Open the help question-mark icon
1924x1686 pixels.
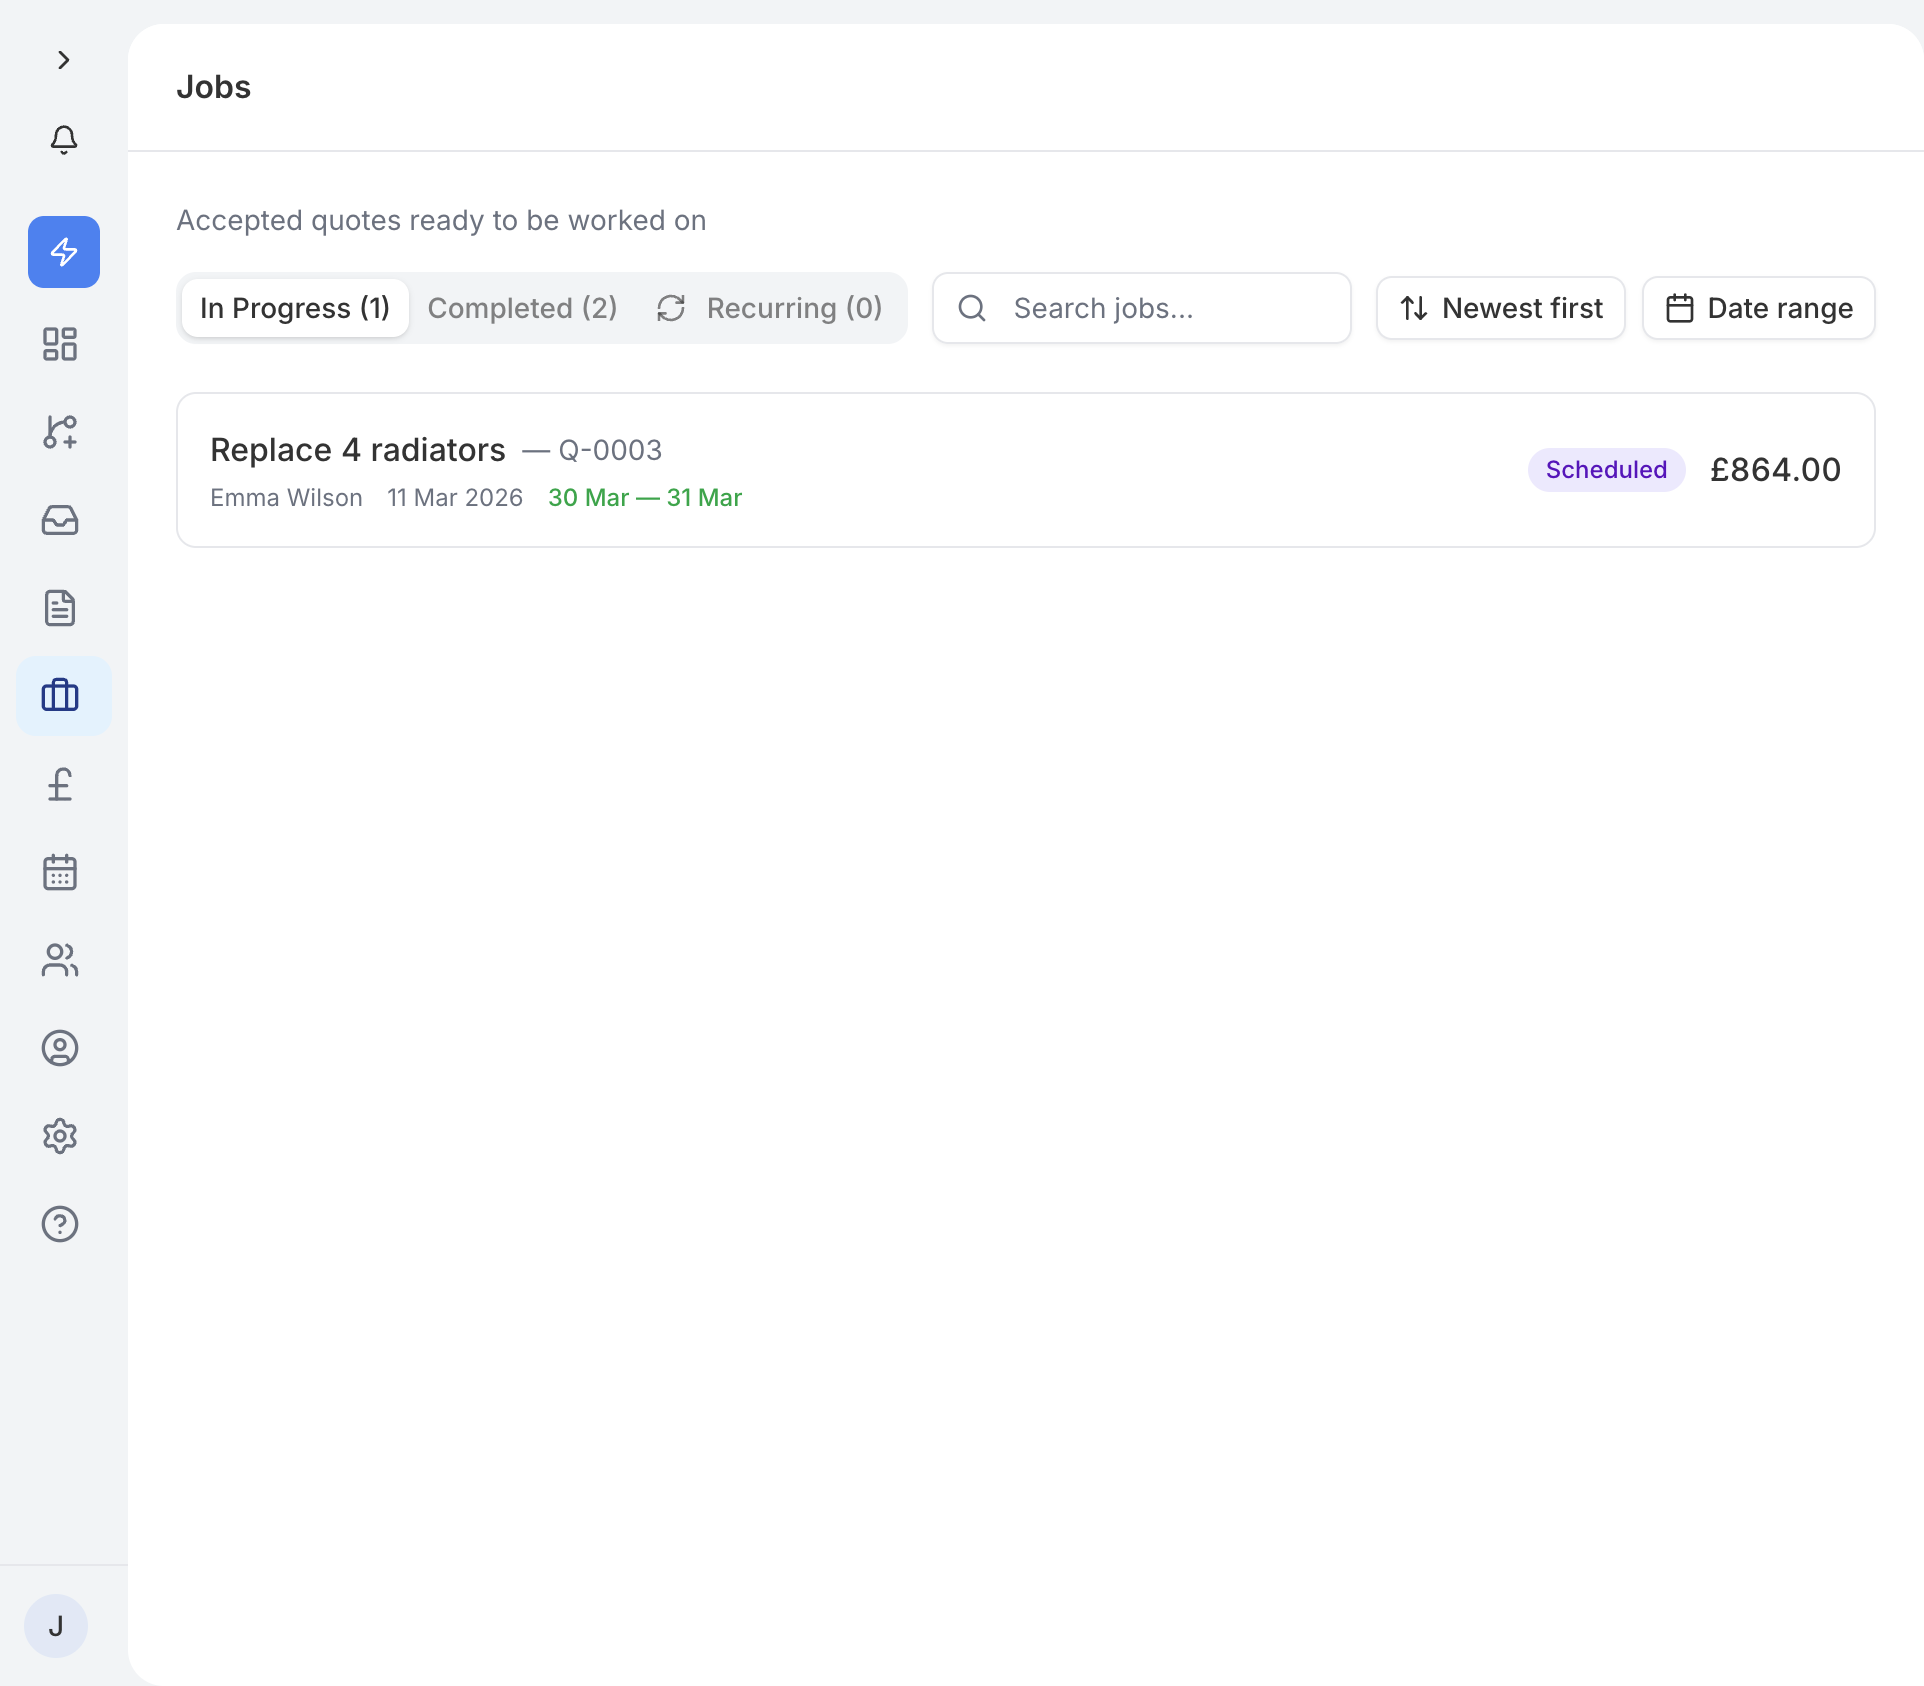click(x=59, y=1224)
